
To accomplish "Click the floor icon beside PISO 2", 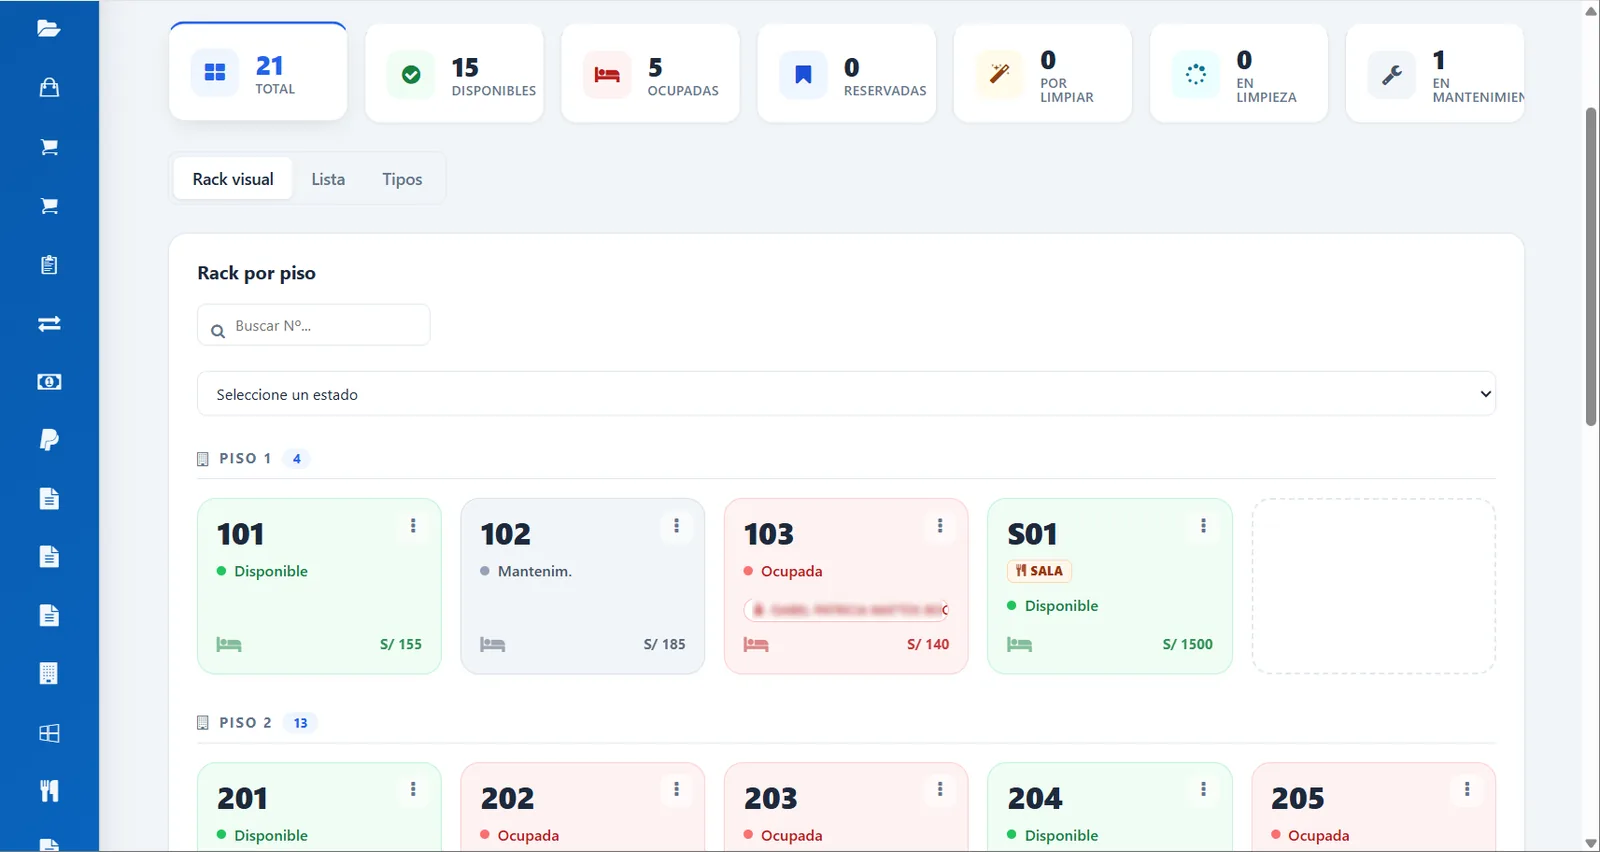I will [x=203, y=723].
